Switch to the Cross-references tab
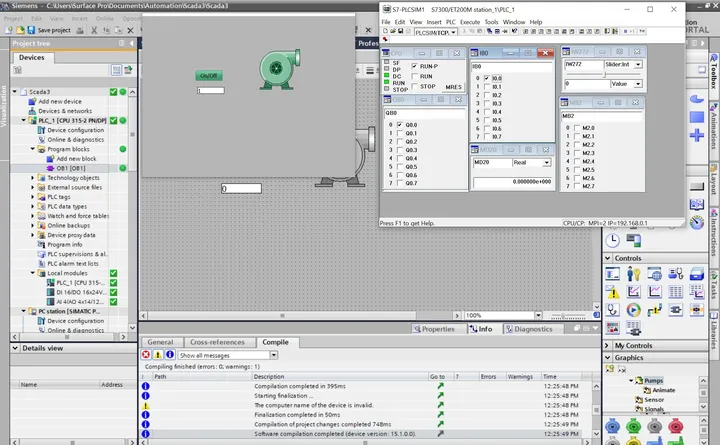 pos(217,342)
